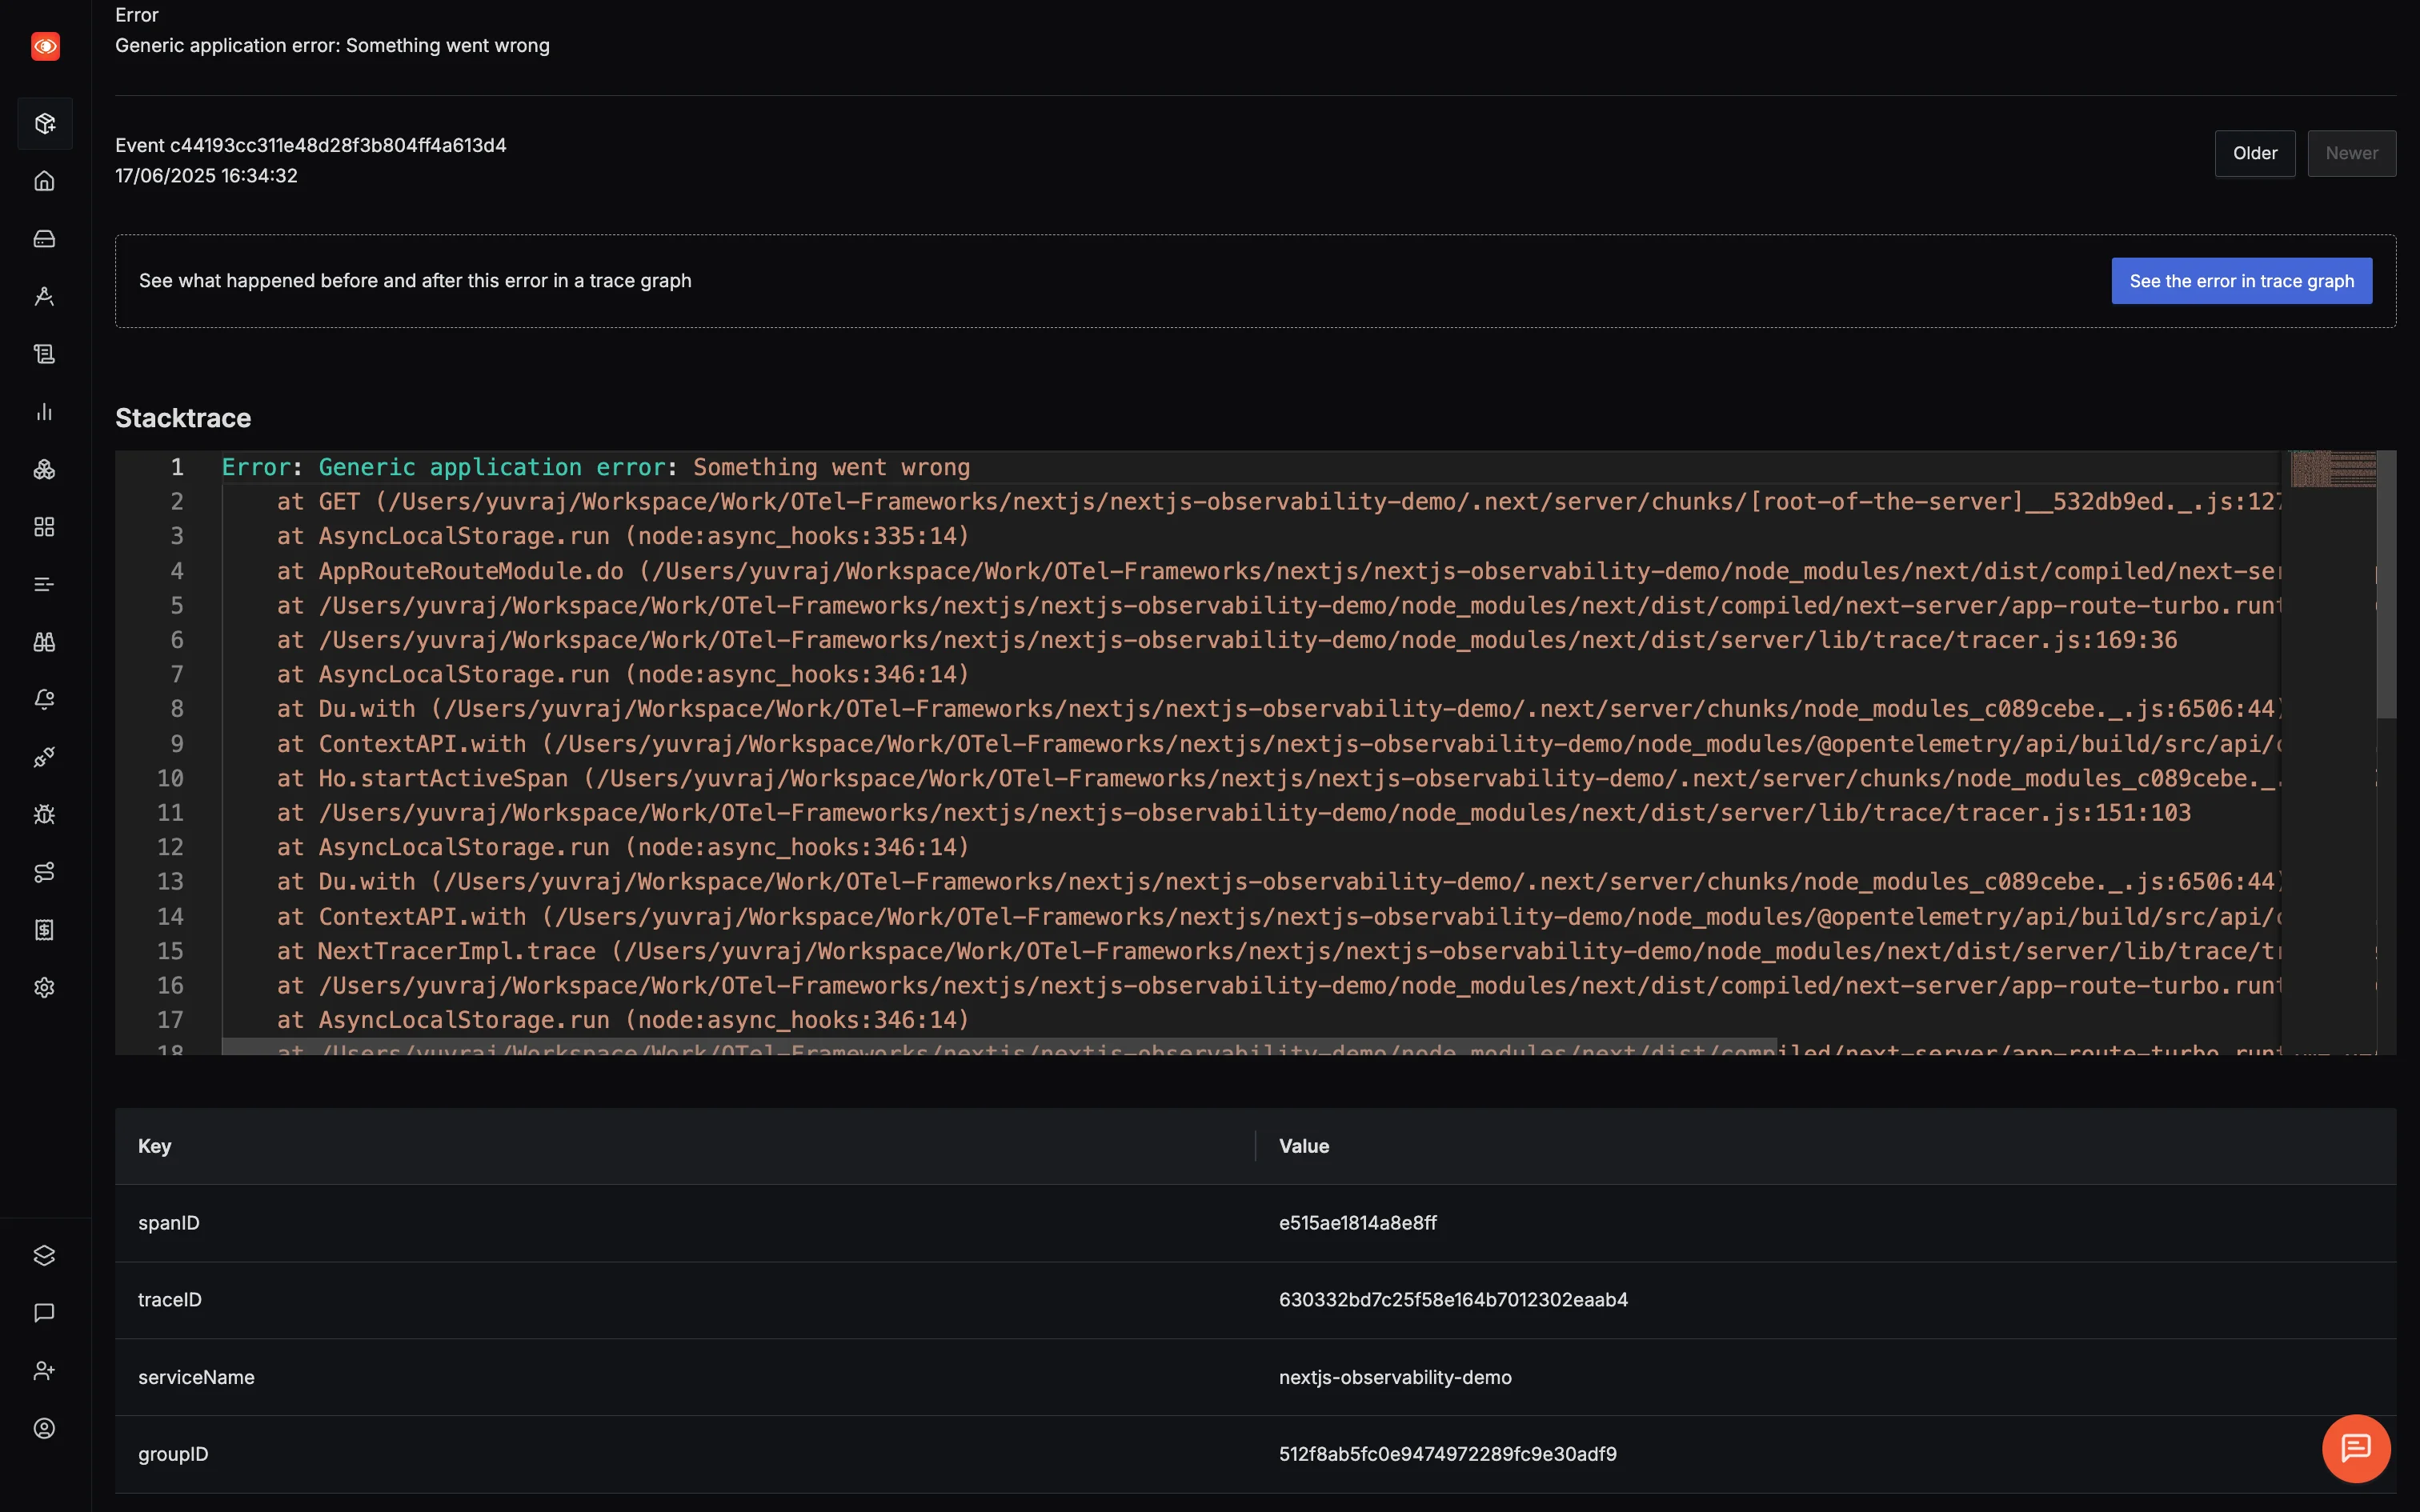Open search using the binoculars icon

pos(45,642)
